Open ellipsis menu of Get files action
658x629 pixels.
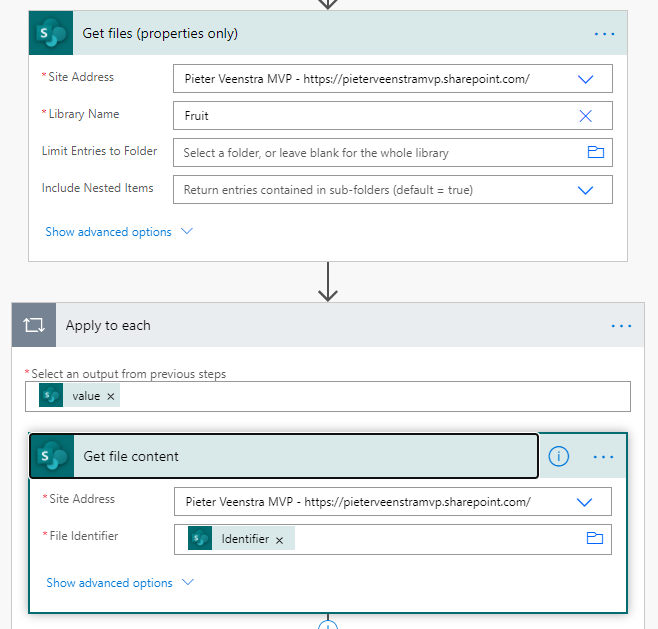[604, 34]
